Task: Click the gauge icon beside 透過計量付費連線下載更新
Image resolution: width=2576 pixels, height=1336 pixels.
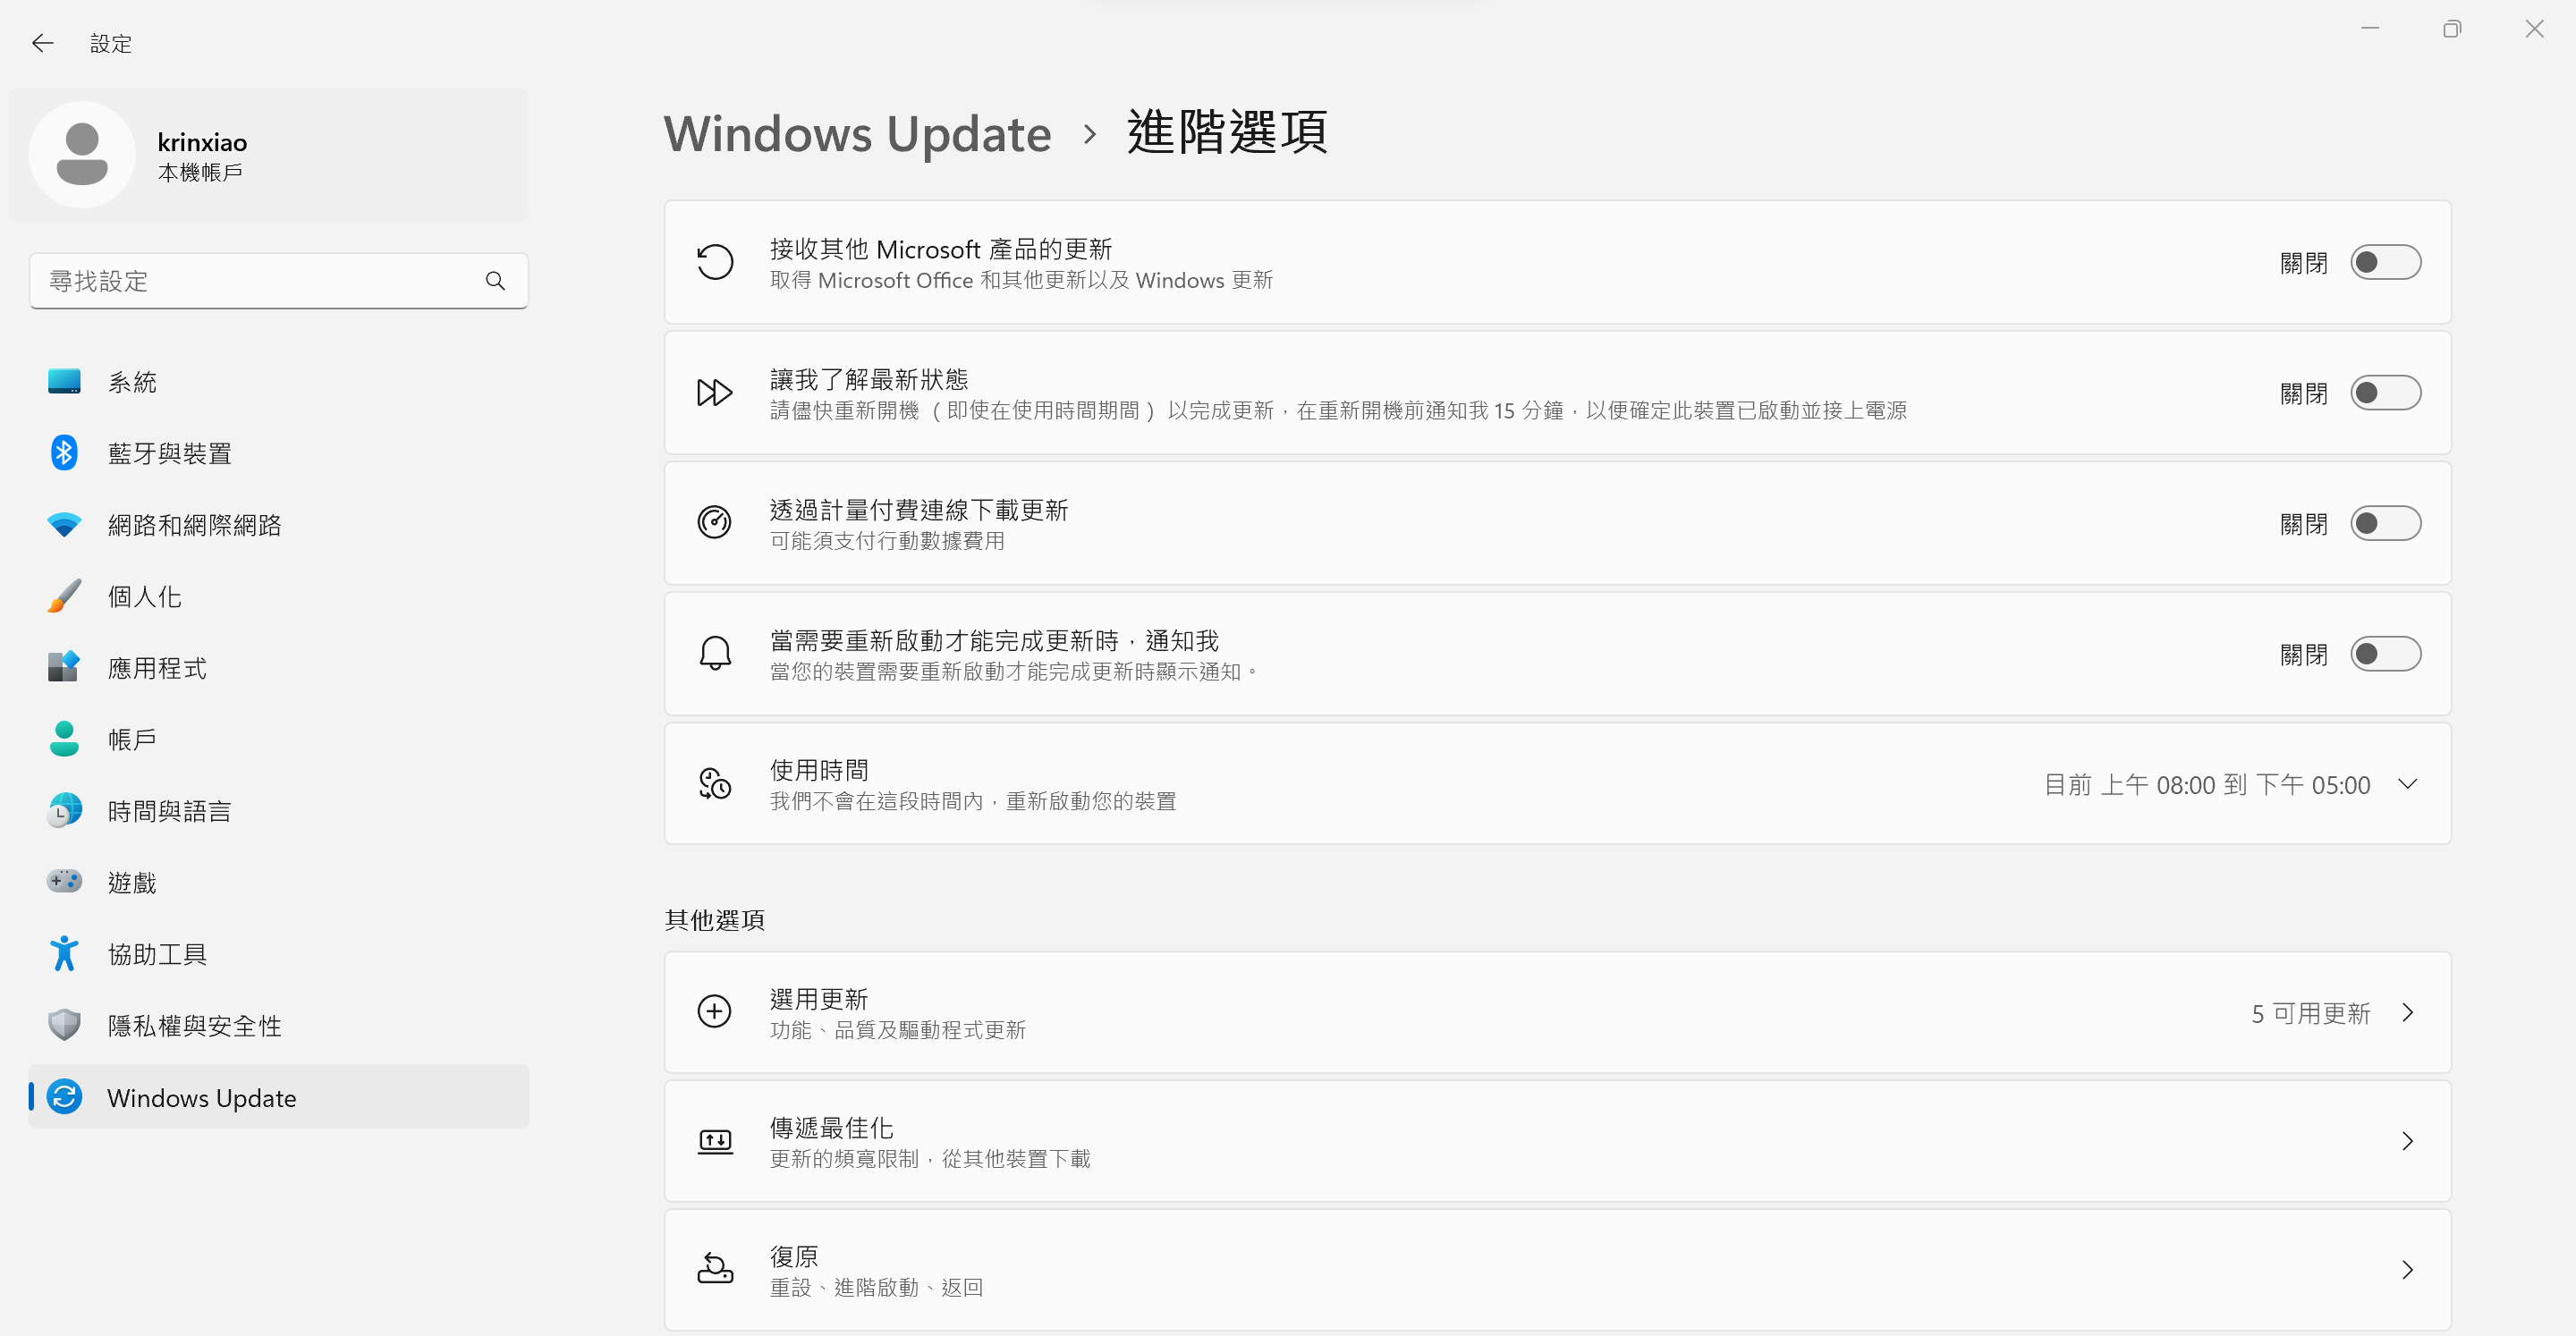Action: pyautogui.click(x=715, y=523)
